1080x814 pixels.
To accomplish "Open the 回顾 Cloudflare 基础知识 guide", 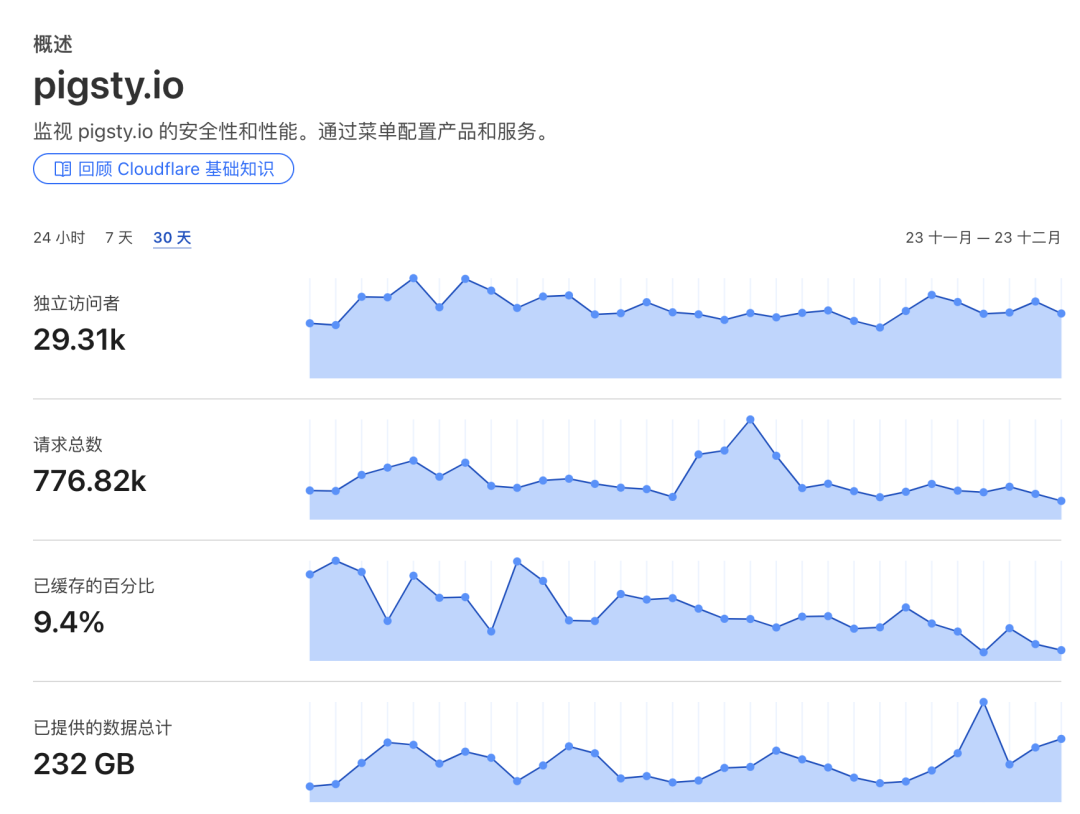I will tap(163, 169).
